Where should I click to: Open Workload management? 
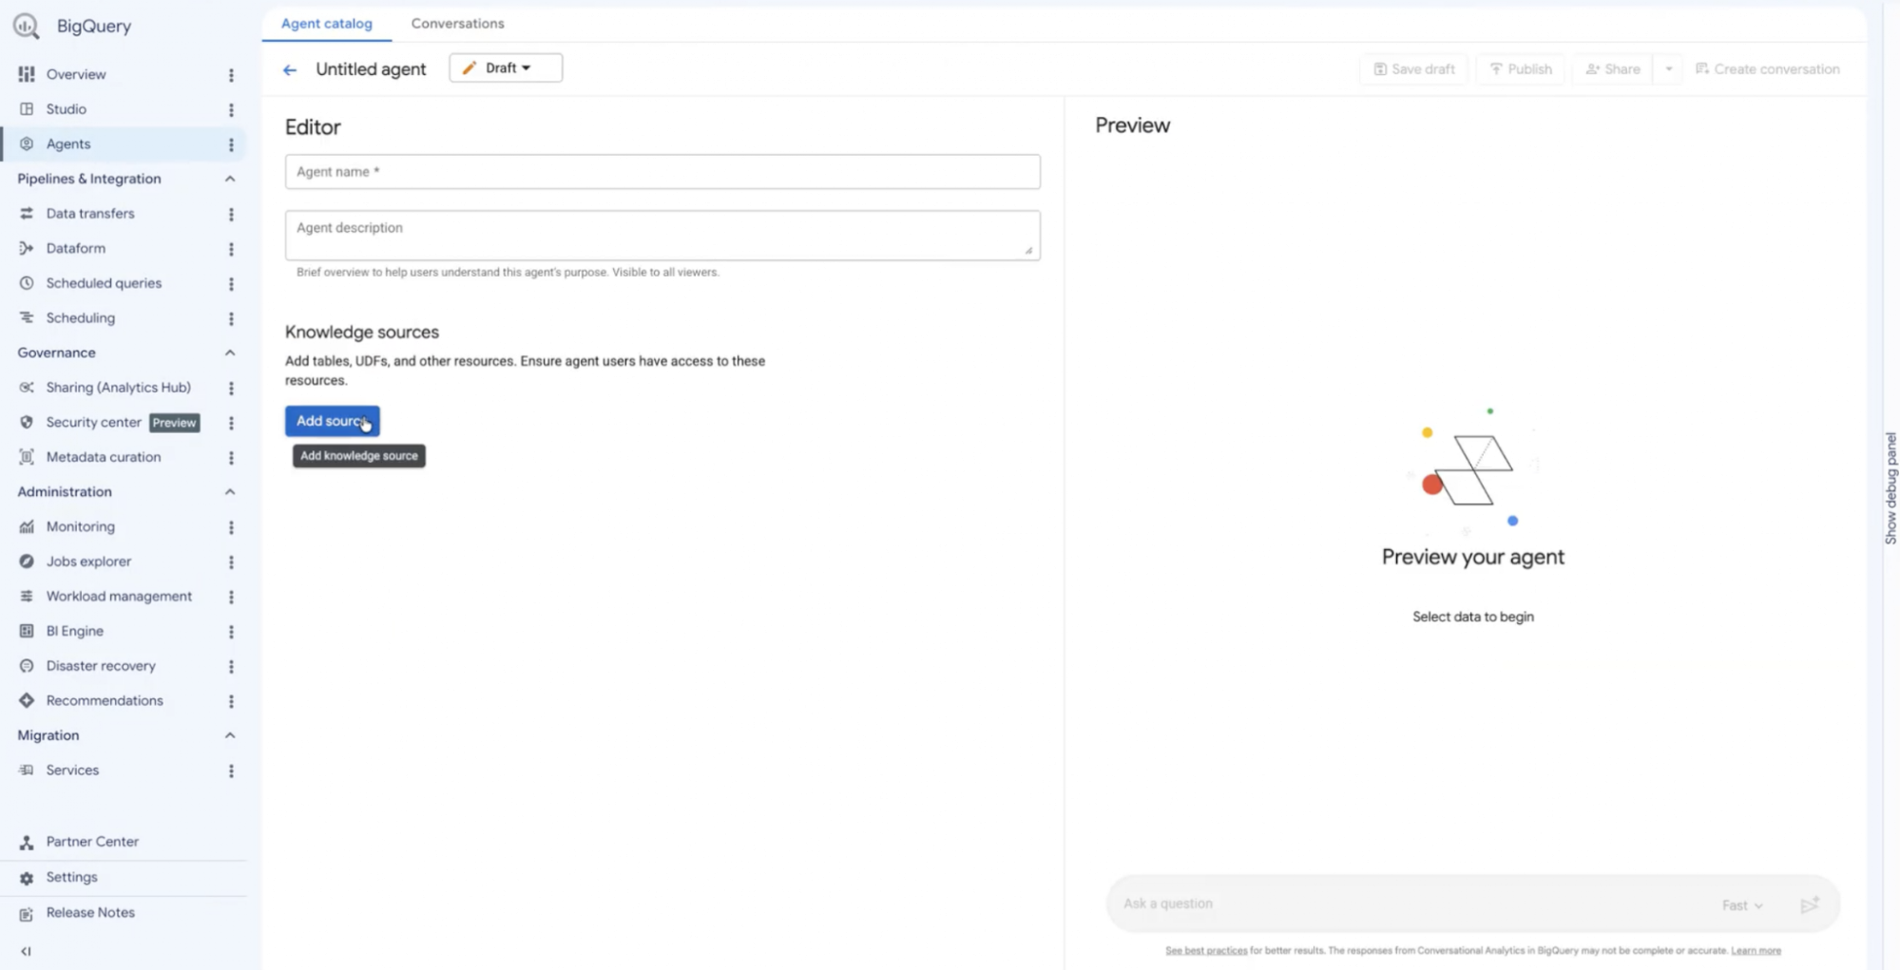click(x=118, y=596)
